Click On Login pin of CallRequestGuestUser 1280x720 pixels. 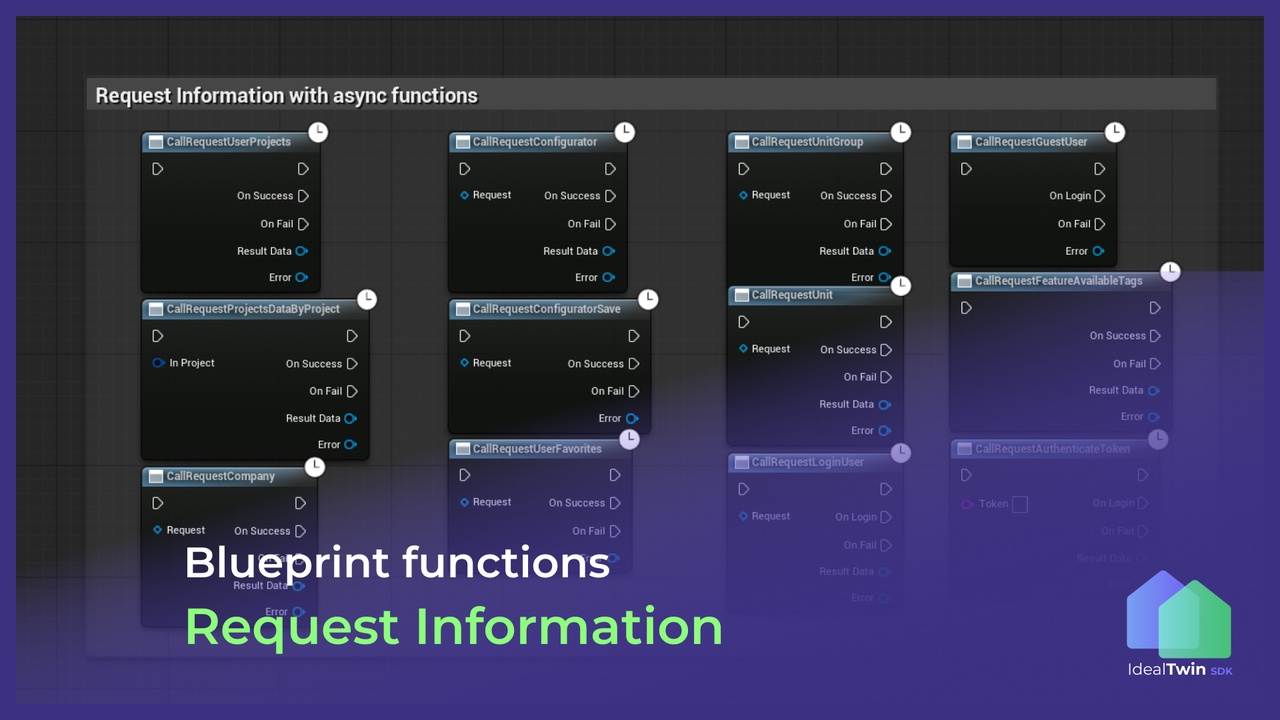[x=1100, y=196]
